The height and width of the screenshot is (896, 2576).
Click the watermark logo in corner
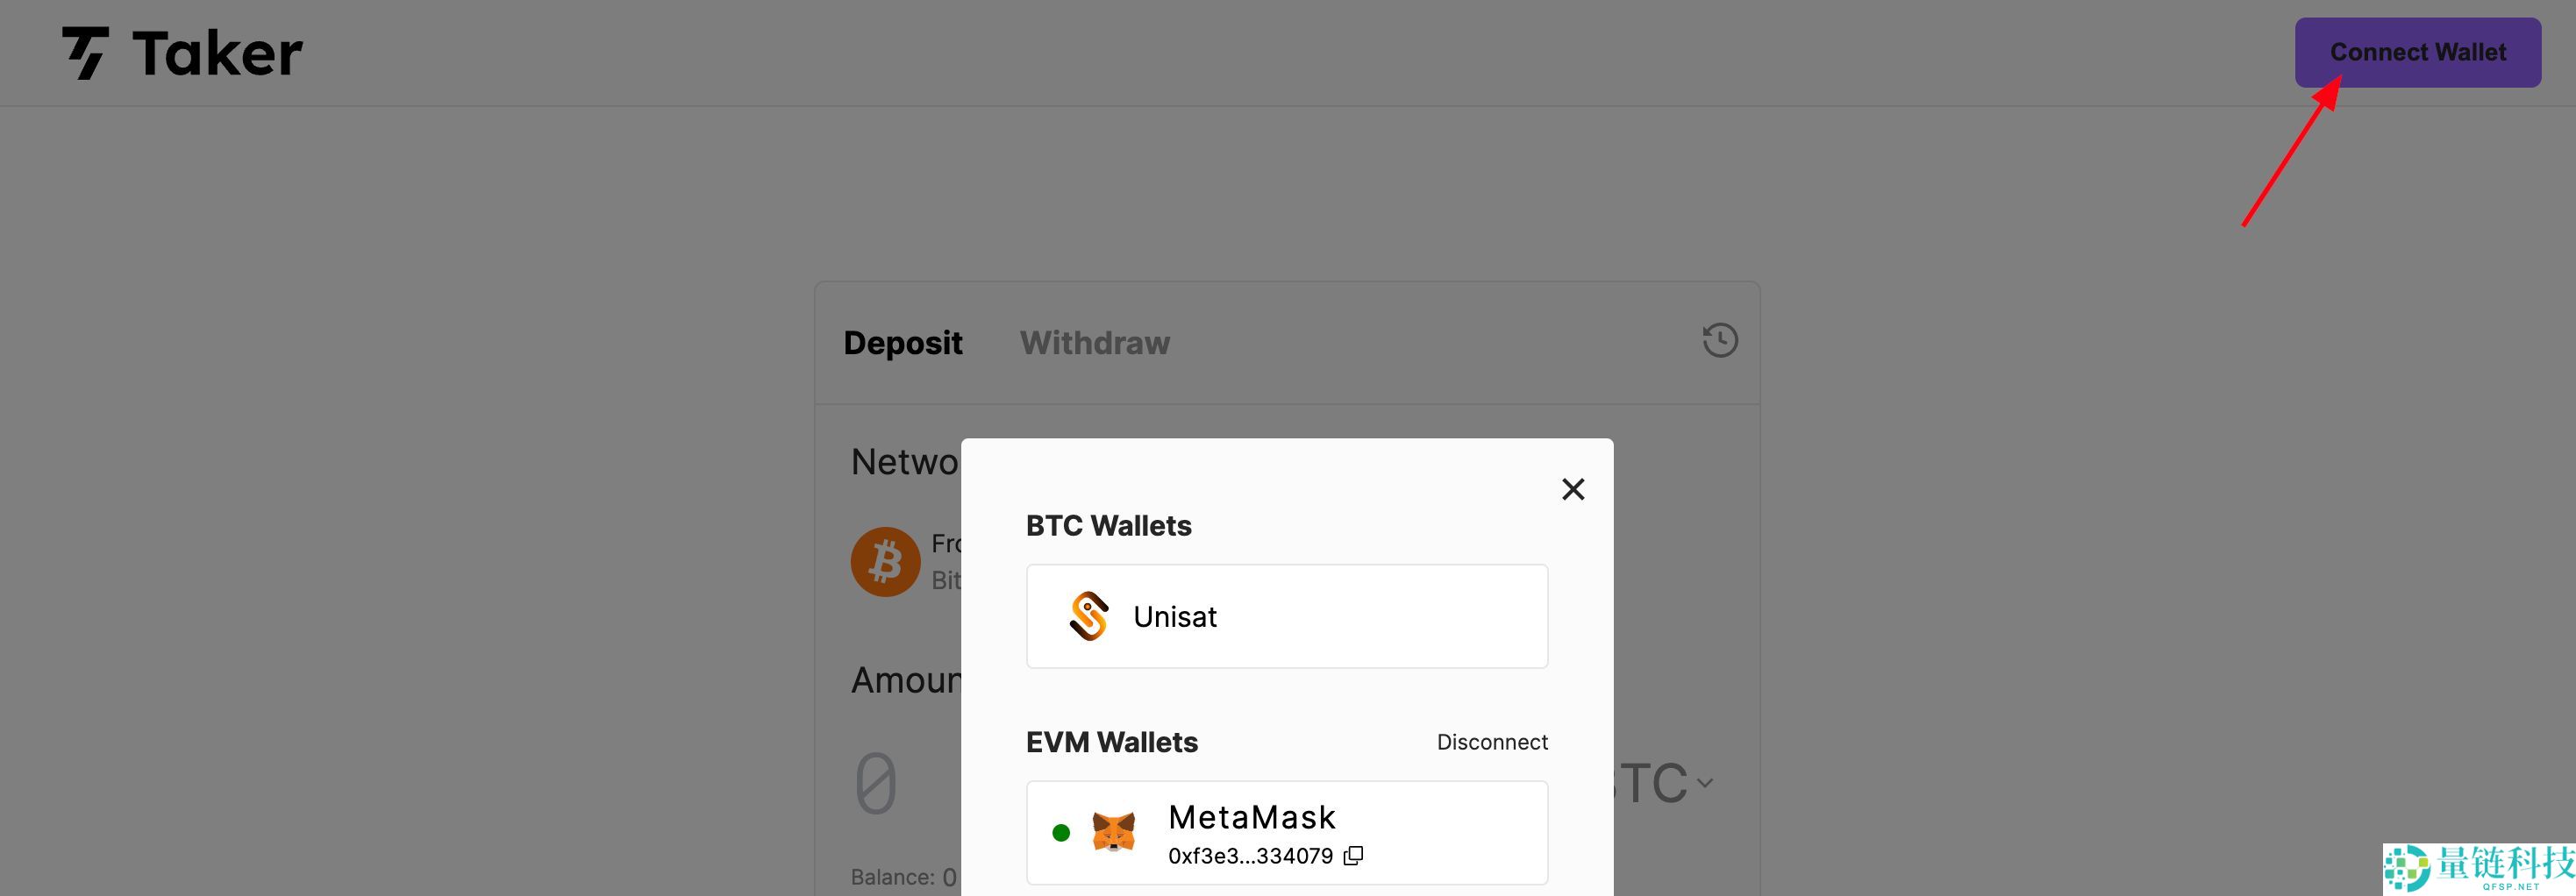(x=2478, y=868)
